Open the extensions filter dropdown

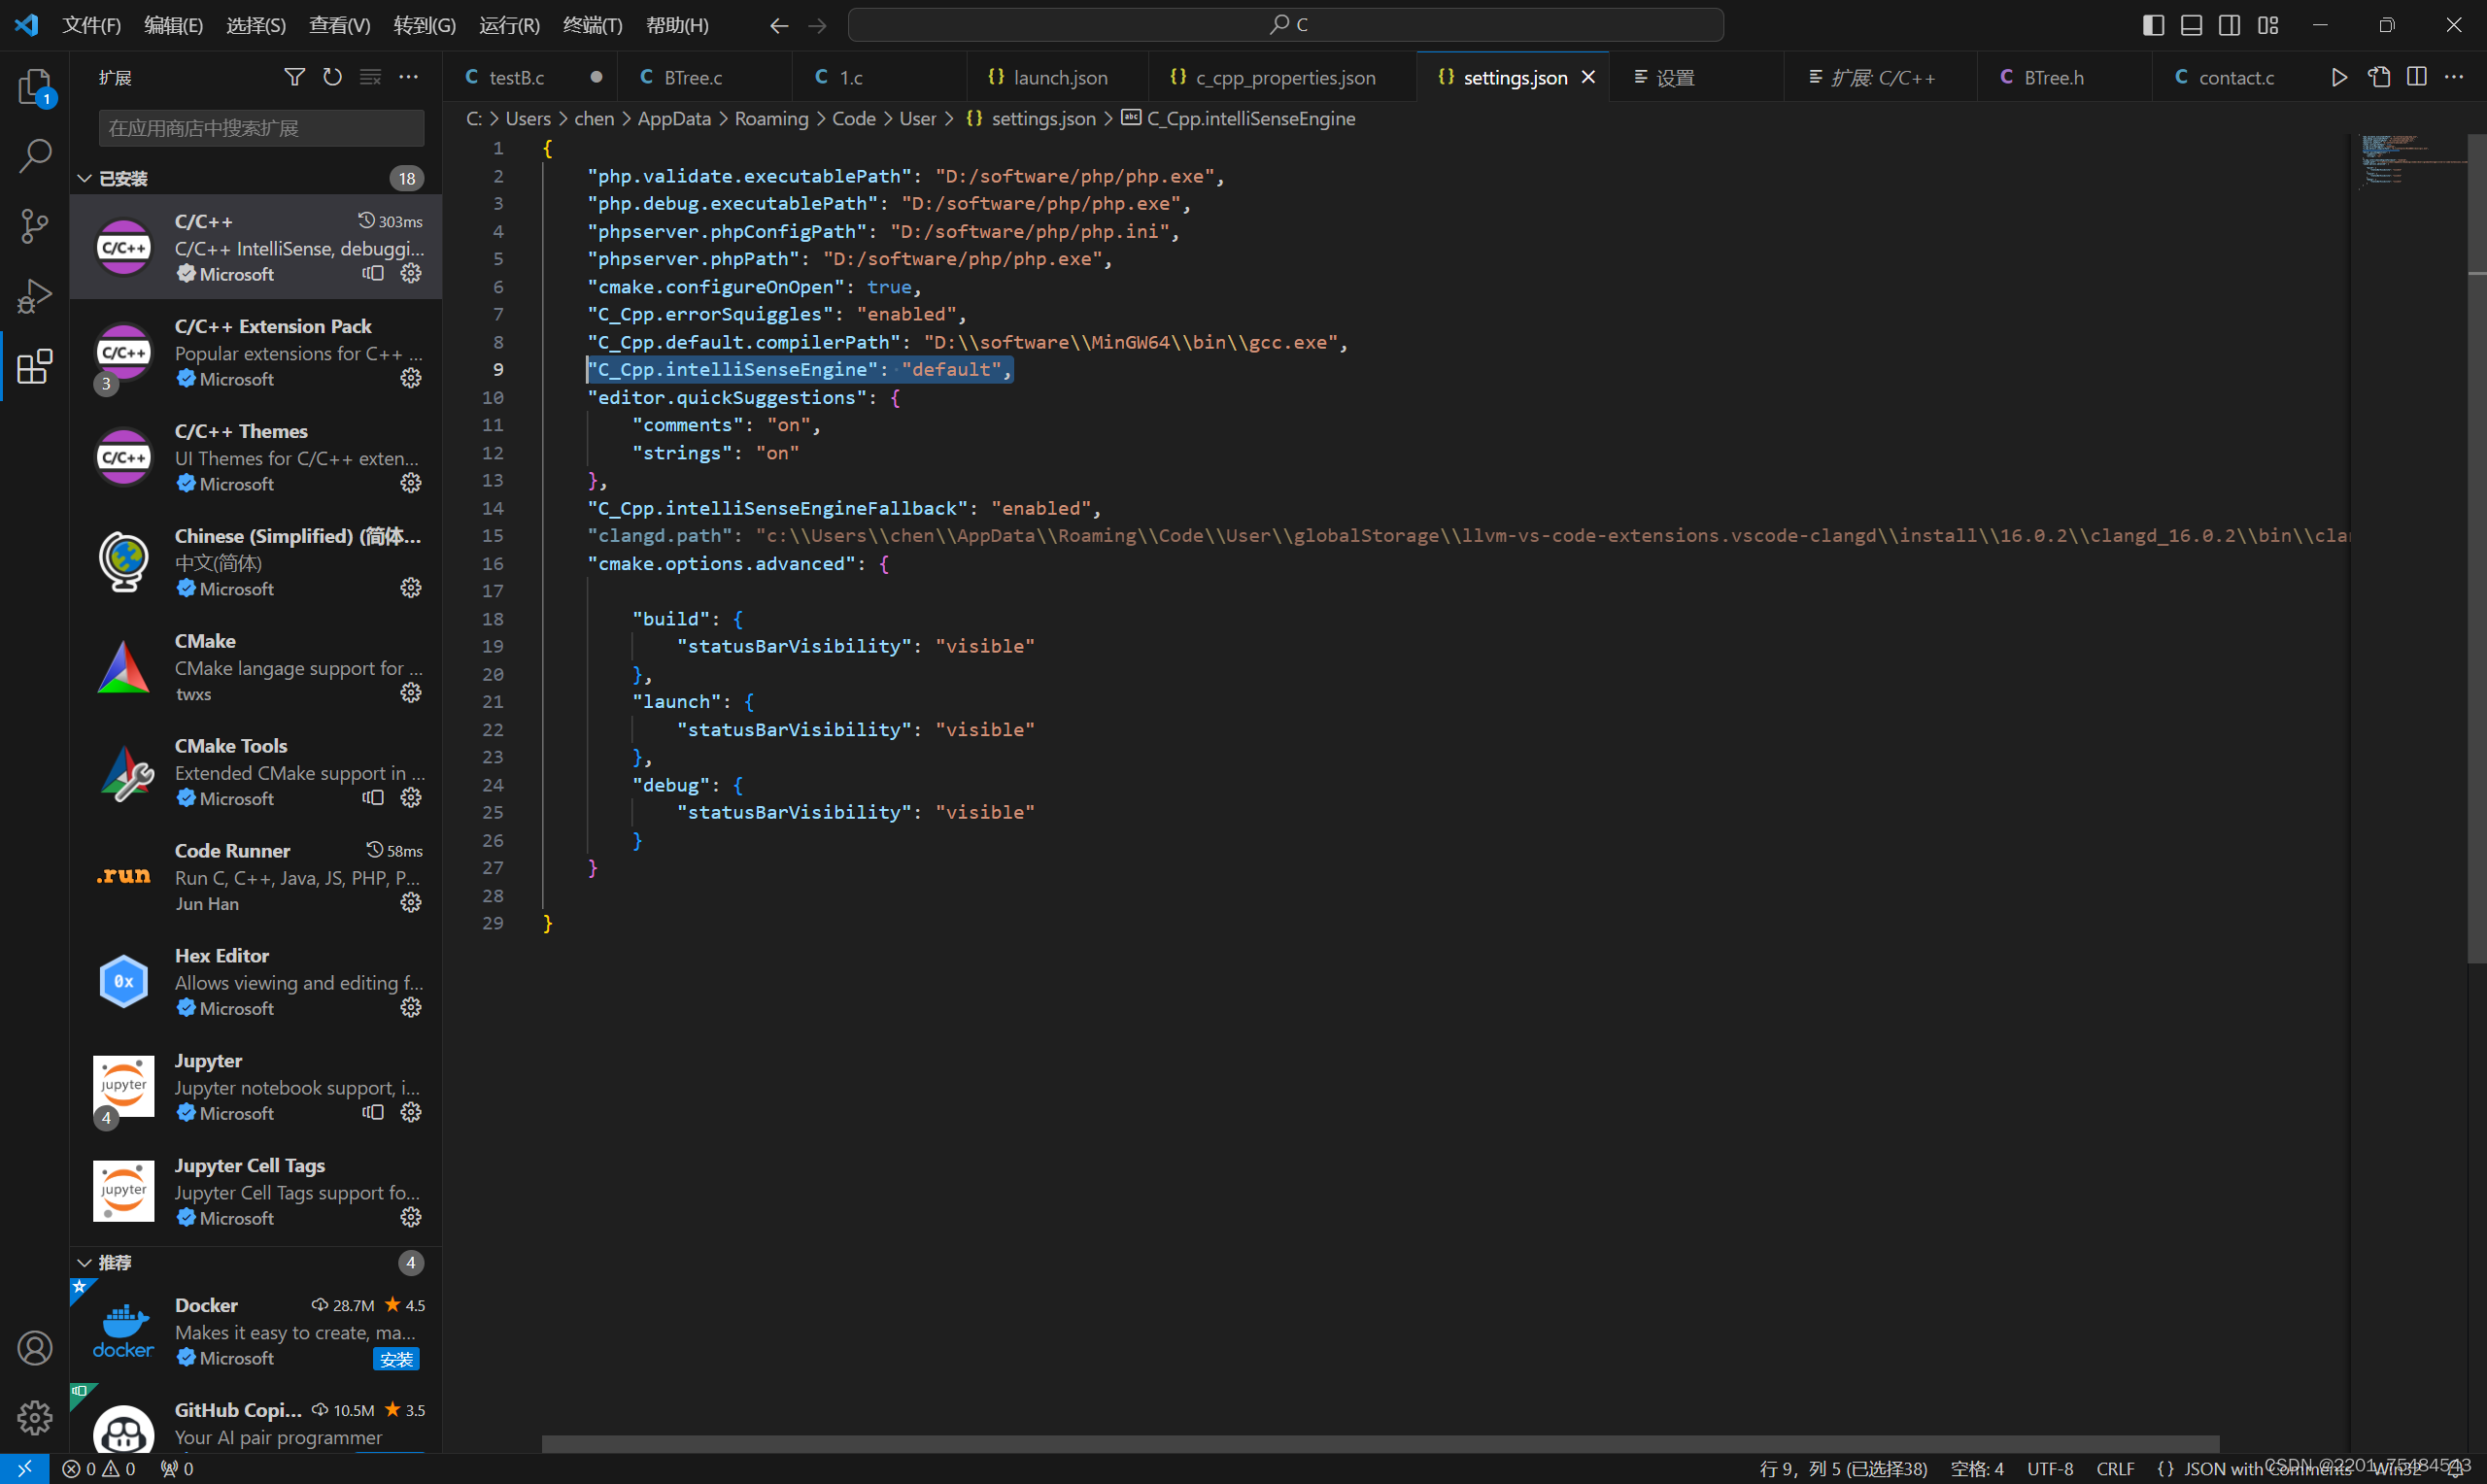pos(293,77)
